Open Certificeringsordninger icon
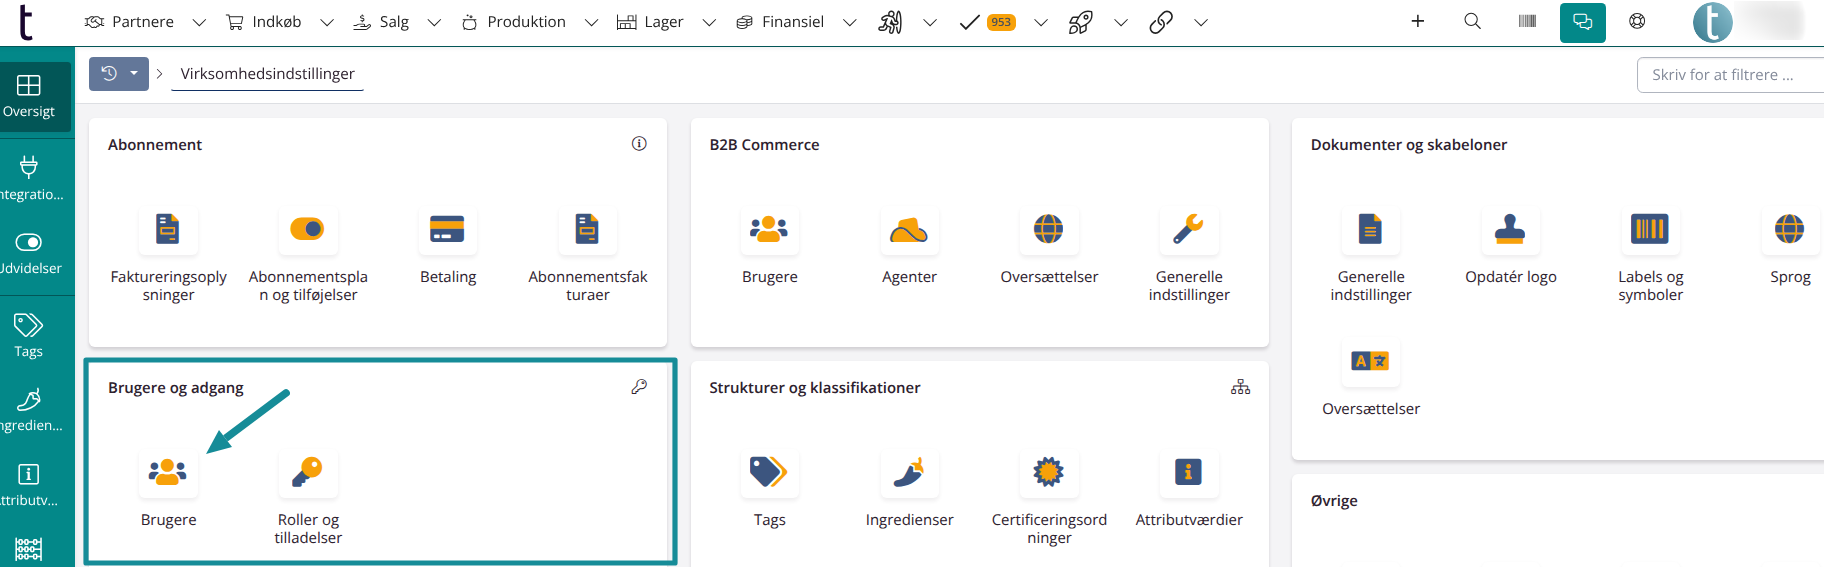Image resolution: width=1824 pixels, height=567 pixels. [1048, 472]
